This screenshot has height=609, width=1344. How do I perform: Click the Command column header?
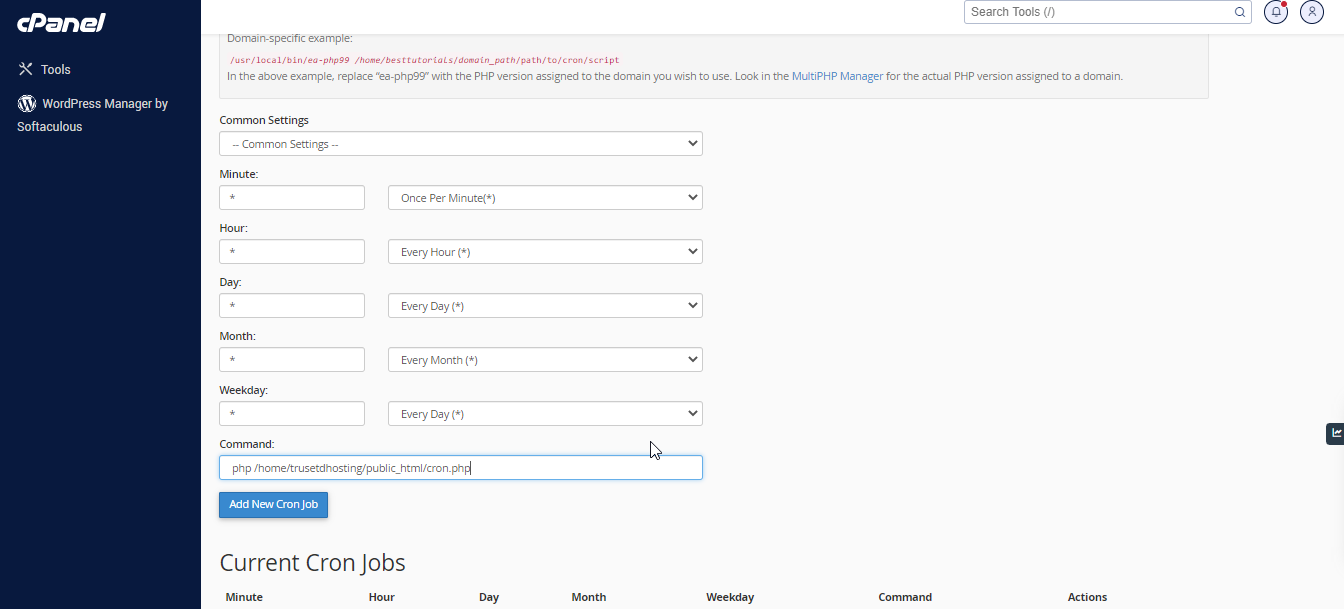[905, 597]
